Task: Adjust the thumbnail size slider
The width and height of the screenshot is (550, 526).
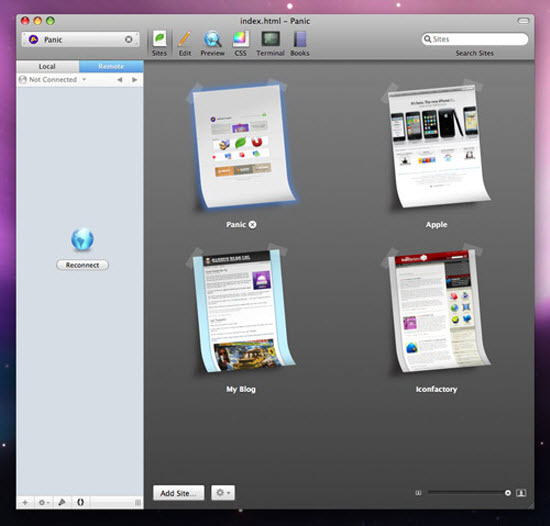Action: point(468,493)
